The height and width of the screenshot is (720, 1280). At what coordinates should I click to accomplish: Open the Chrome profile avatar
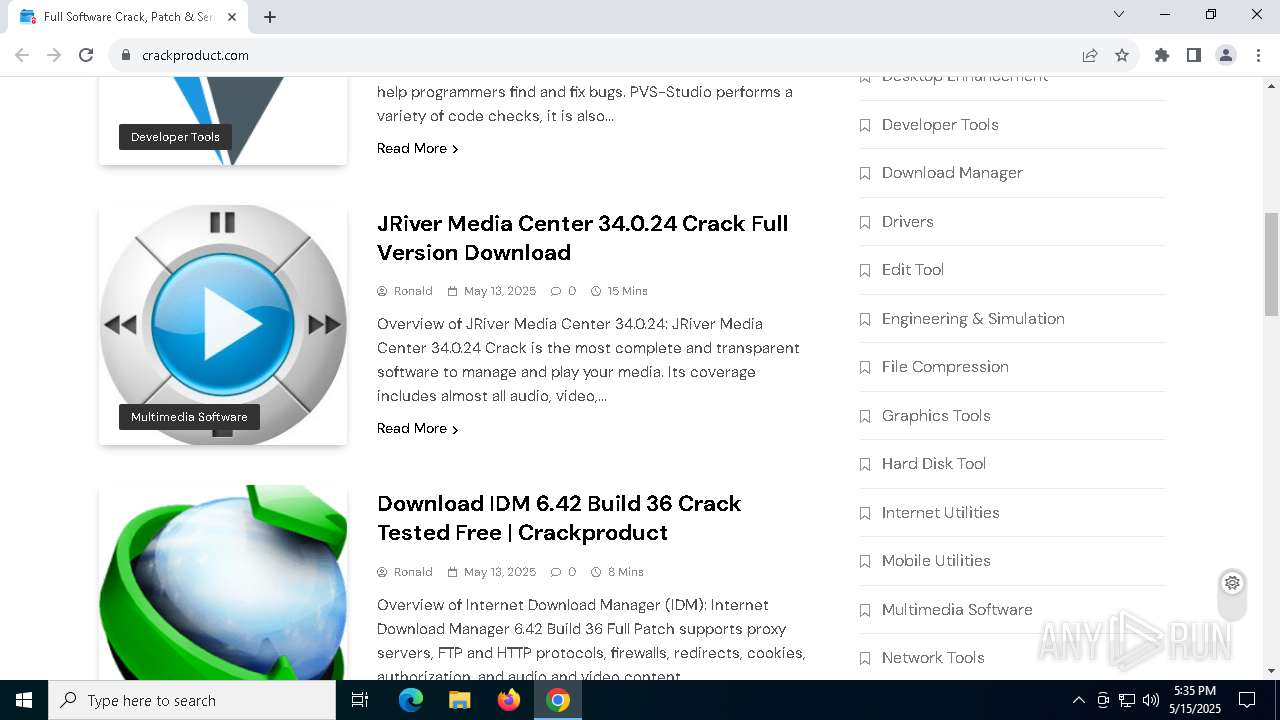coord(1226,55)
